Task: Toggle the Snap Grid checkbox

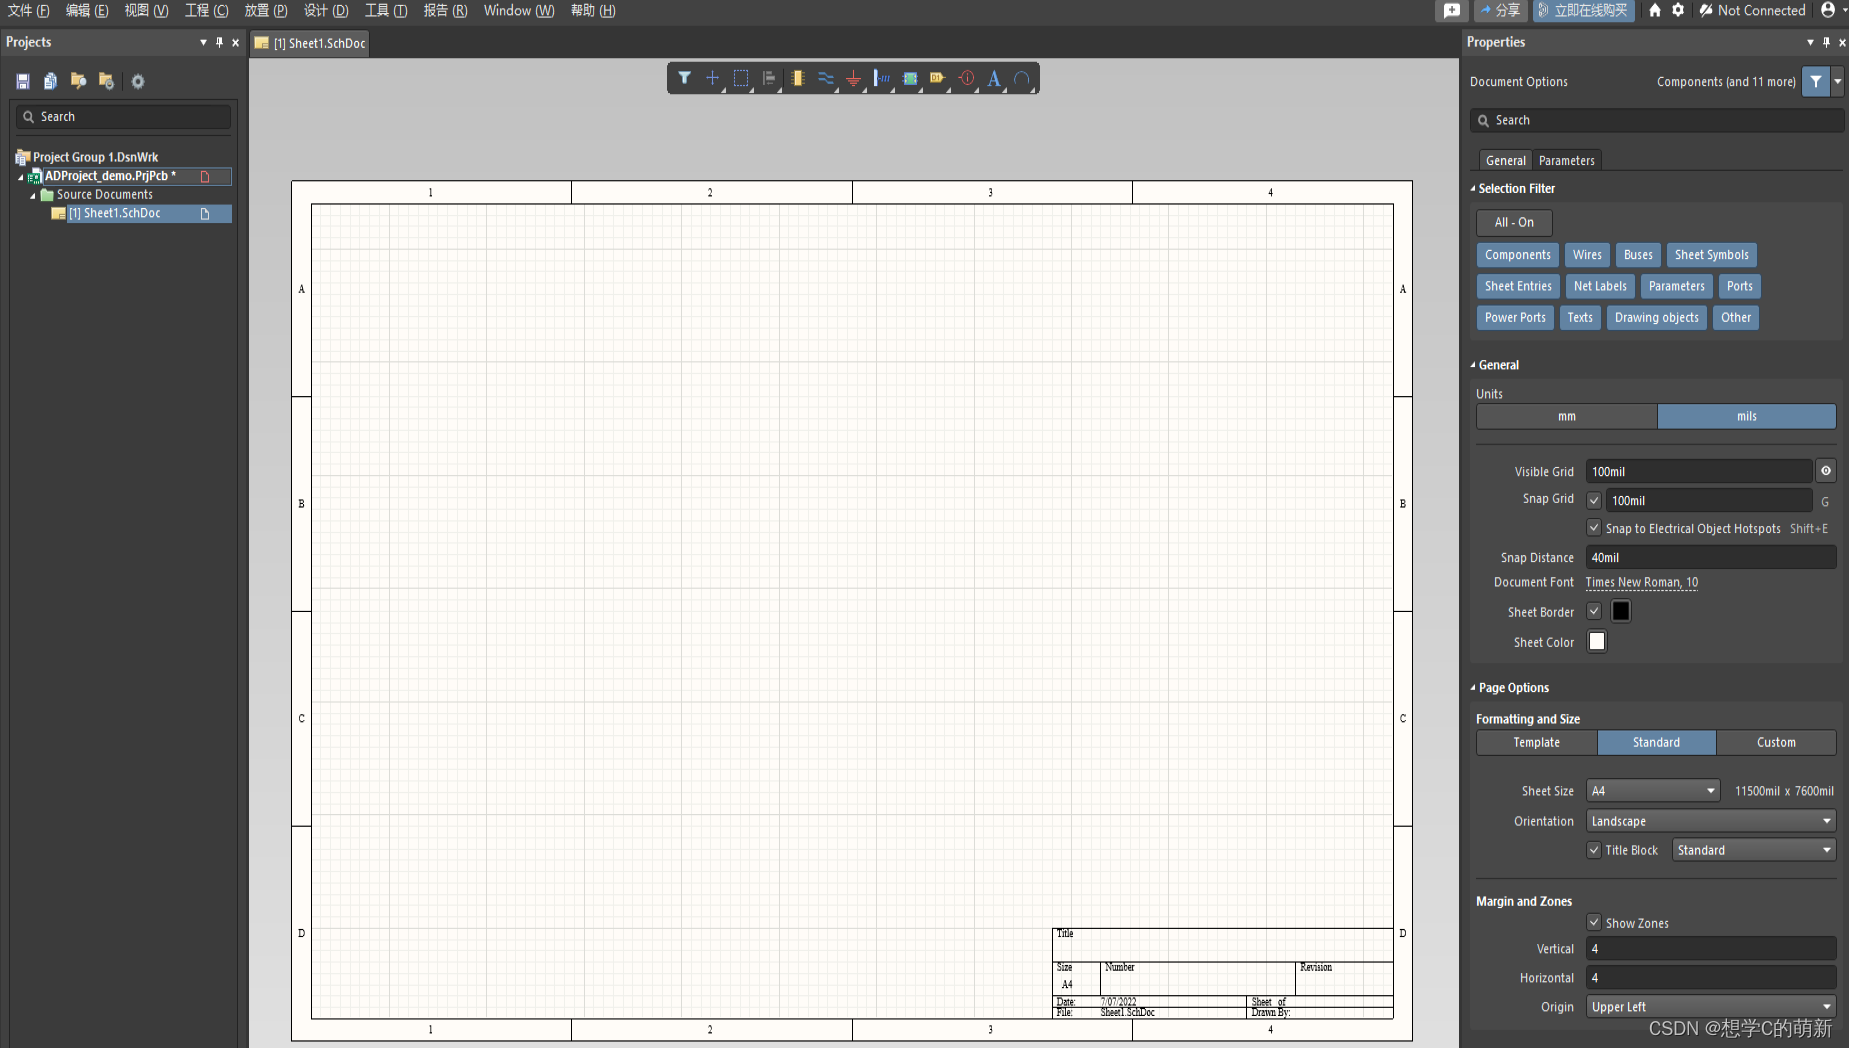Action: coord(1594,500)
